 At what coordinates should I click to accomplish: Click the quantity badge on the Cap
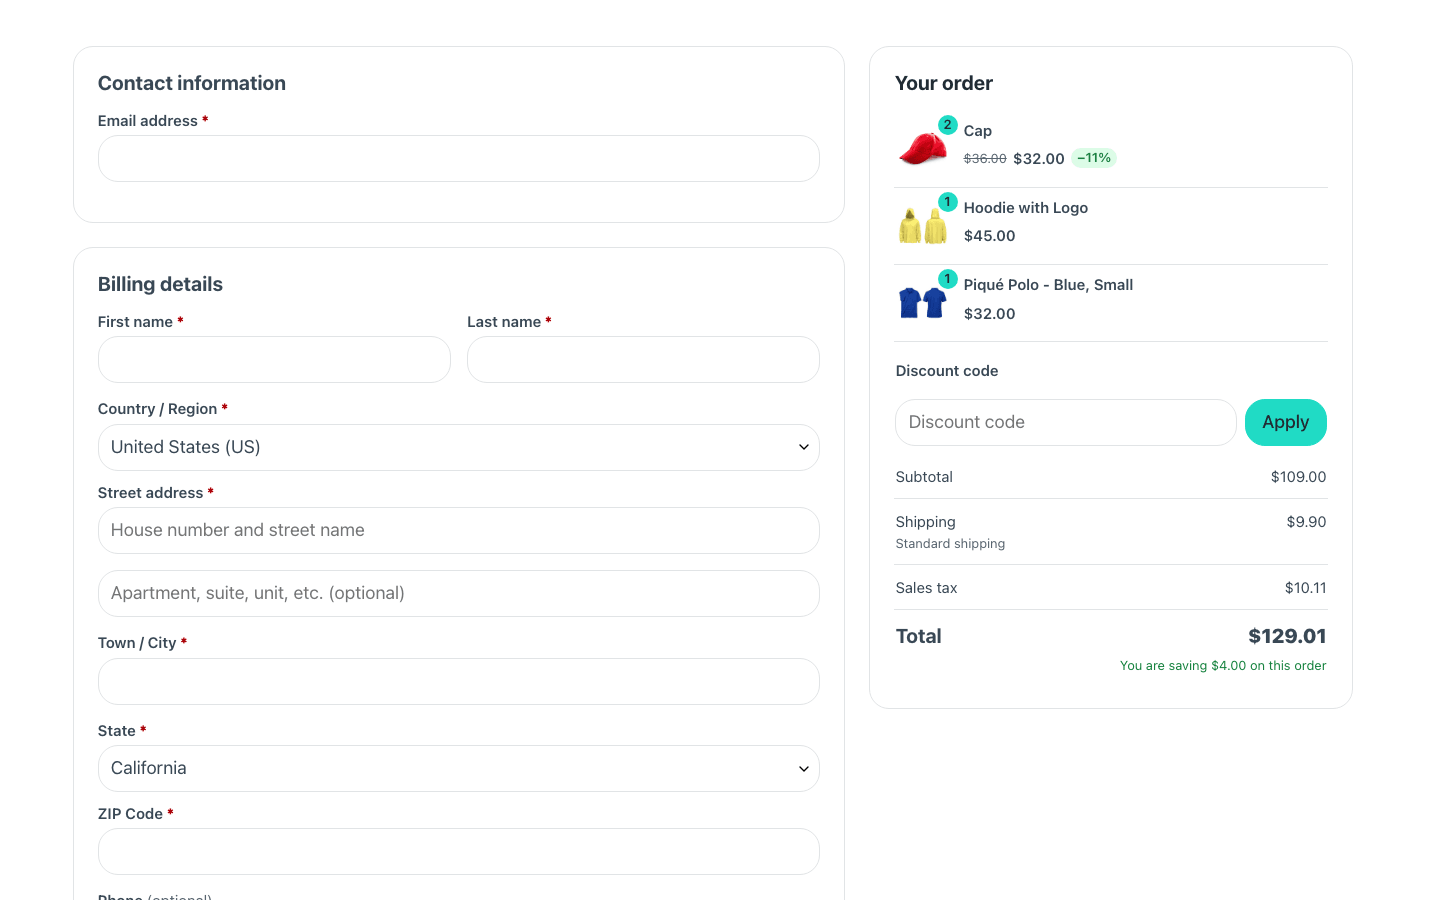pyautogui.click(x=948, y=125)
